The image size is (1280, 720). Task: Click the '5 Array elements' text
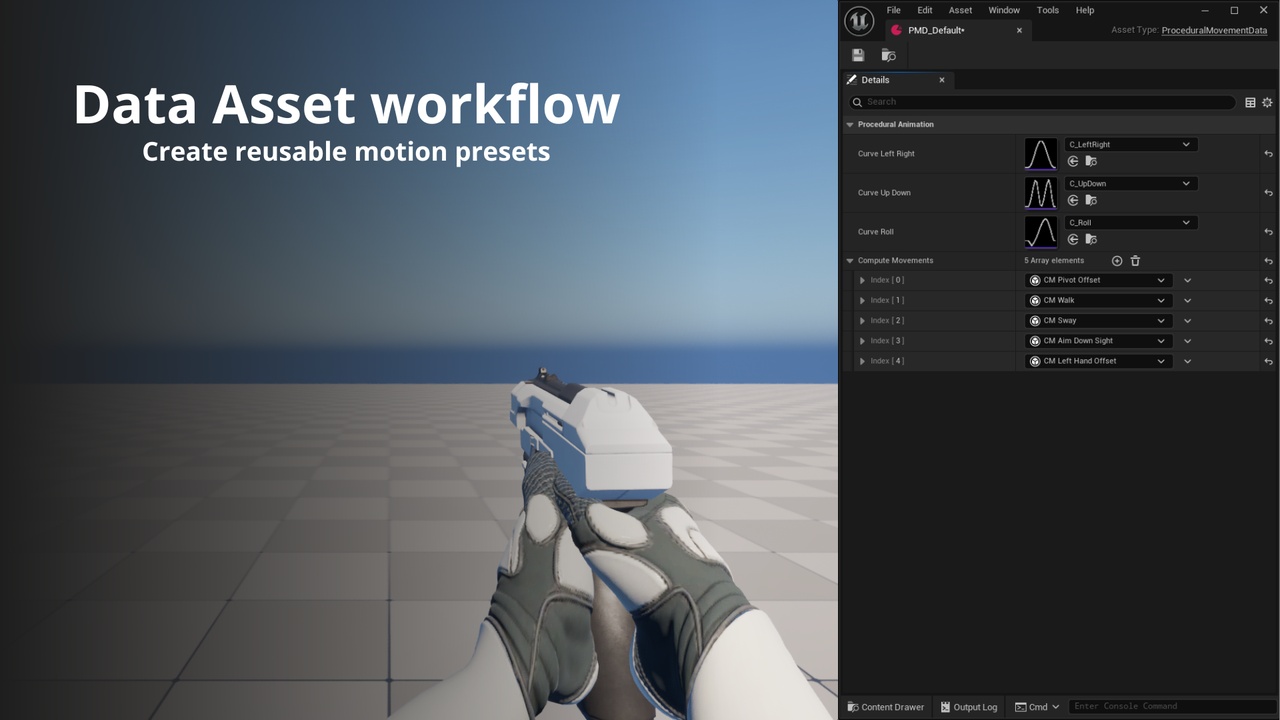(1054, 261)
